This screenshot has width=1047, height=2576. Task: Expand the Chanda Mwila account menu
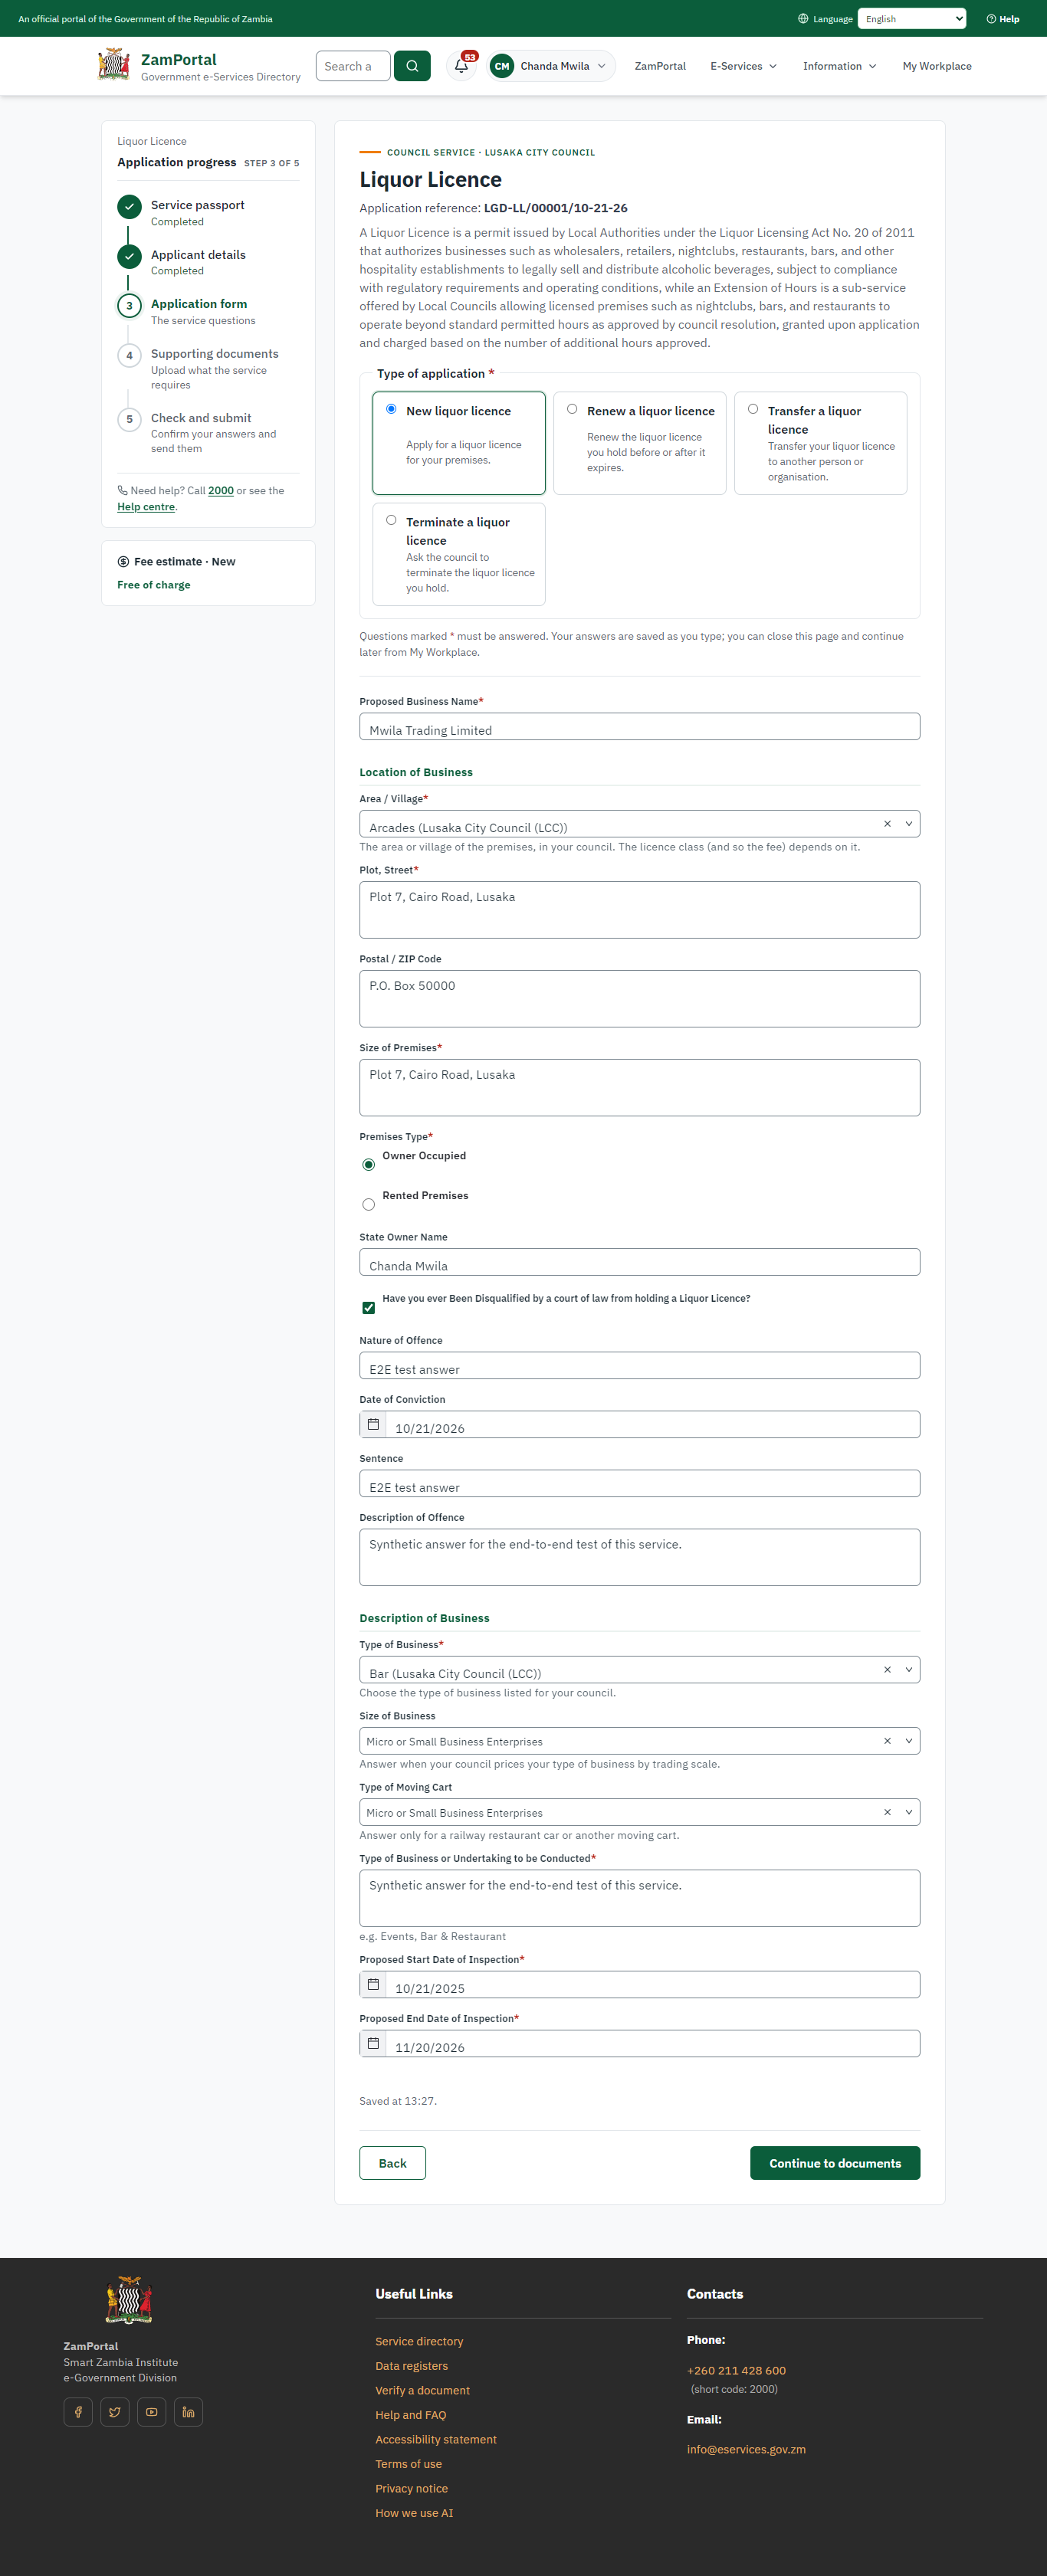pos(551,66)
